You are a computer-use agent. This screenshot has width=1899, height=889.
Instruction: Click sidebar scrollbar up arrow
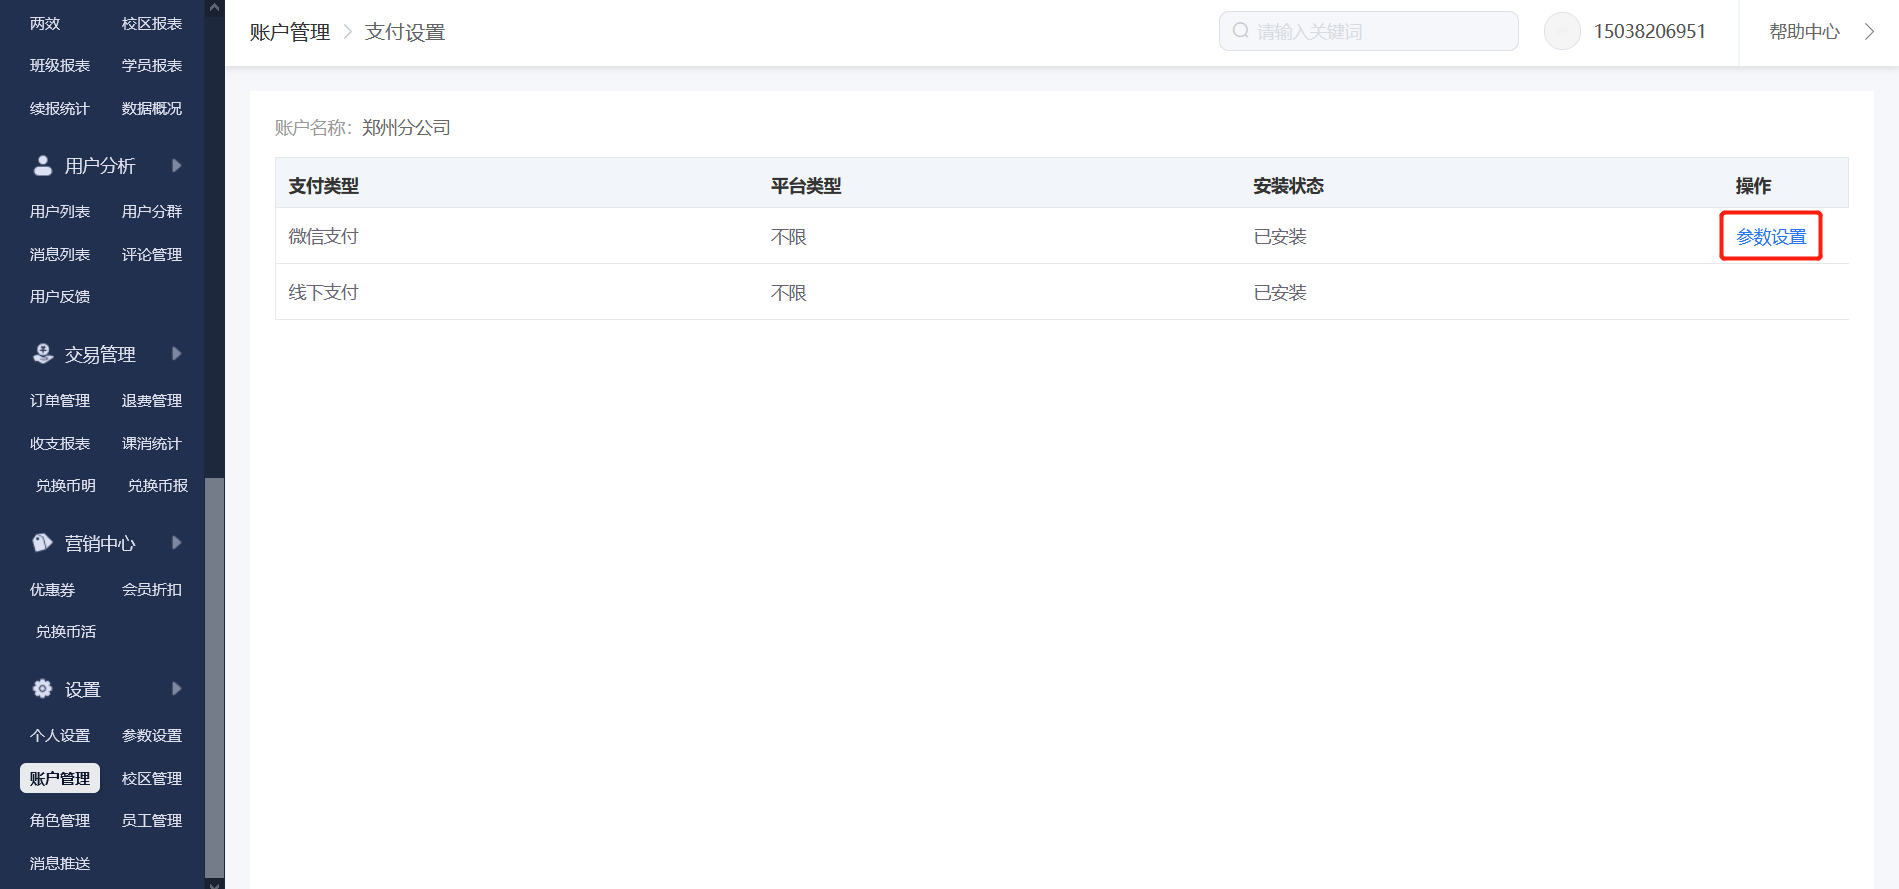[x=214, y=7]
